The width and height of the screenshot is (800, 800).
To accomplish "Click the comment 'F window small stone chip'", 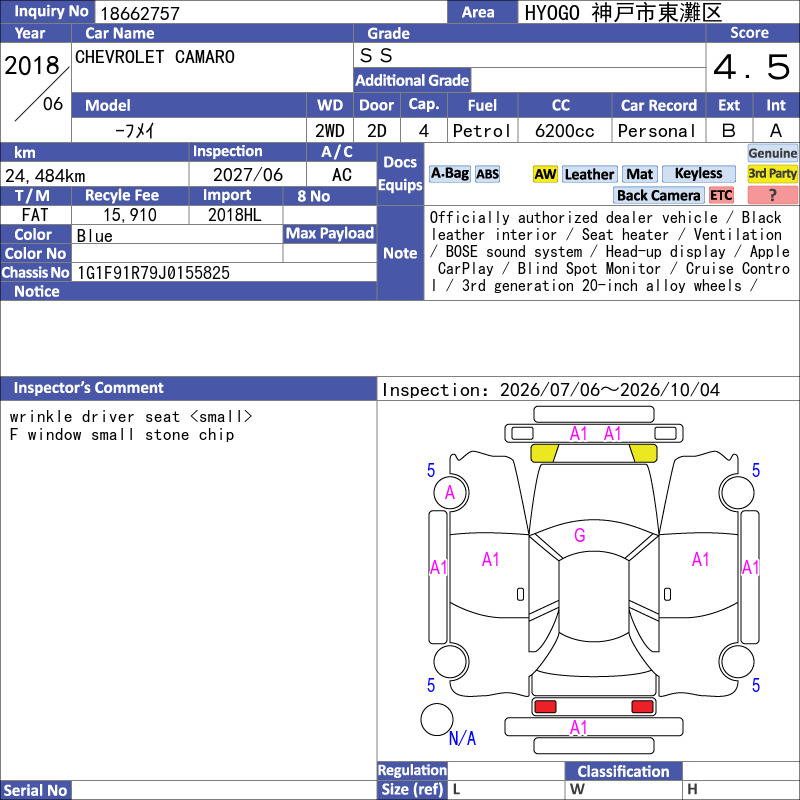I will coord(121,435).
